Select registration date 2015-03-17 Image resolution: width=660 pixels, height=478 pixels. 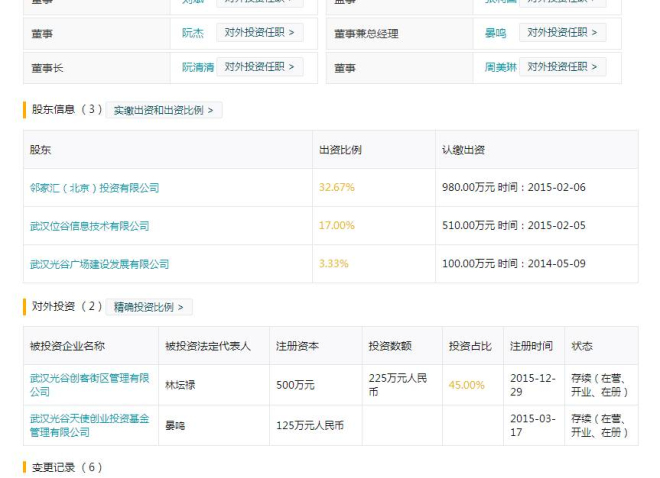pos(533,425)
